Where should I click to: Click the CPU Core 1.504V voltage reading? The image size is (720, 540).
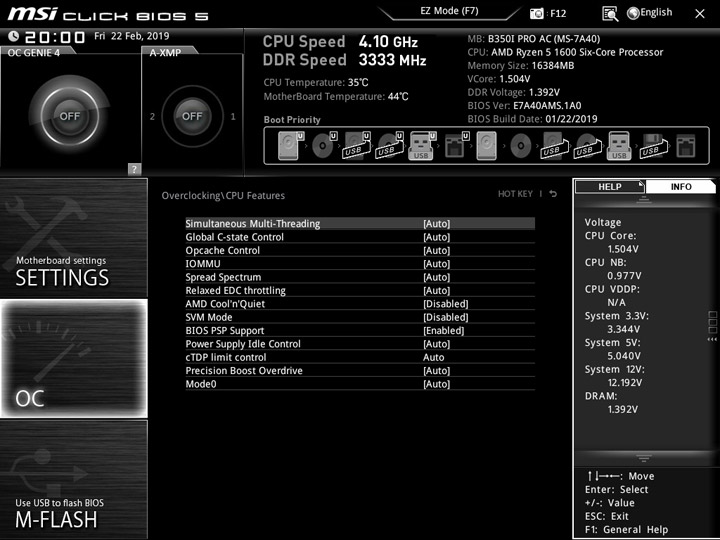[x=623, y=249]
